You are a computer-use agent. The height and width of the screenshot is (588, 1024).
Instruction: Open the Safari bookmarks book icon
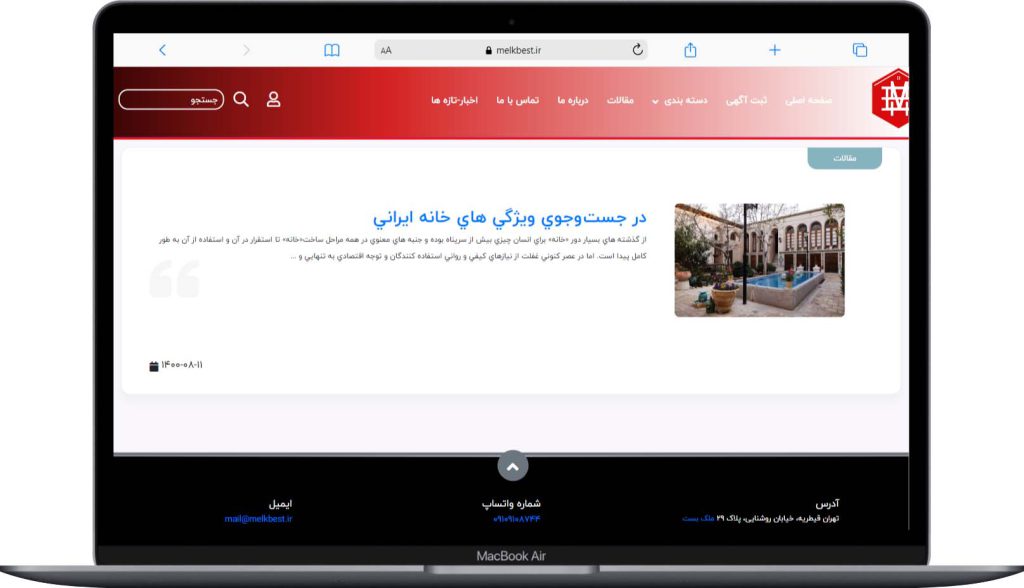coord(332,50)
